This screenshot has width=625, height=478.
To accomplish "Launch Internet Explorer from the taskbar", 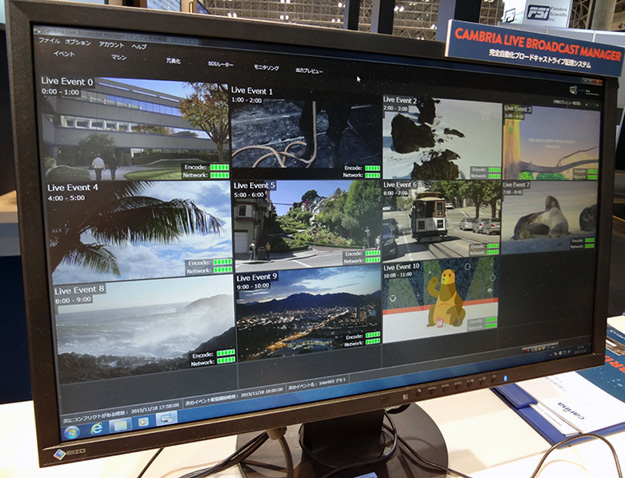I will (x=96, y=429).
